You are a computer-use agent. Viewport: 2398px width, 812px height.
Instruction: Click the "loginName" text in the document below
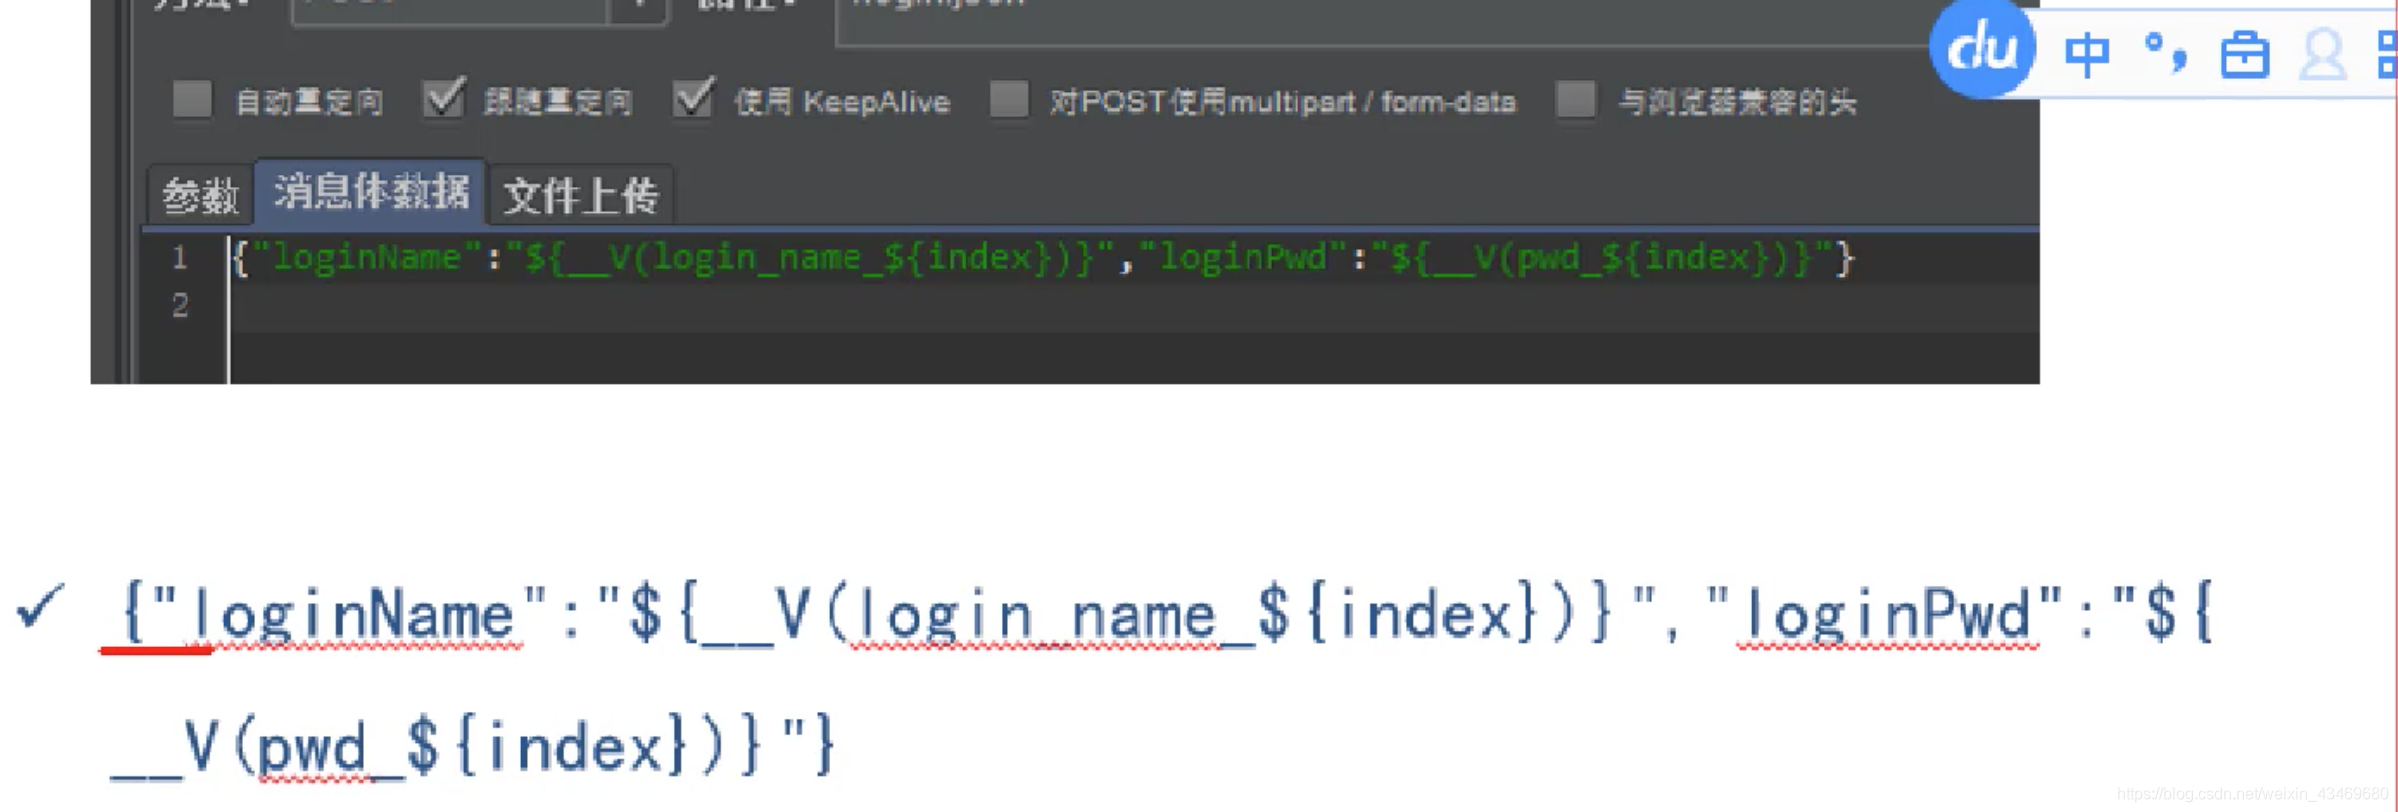(354, 614)
